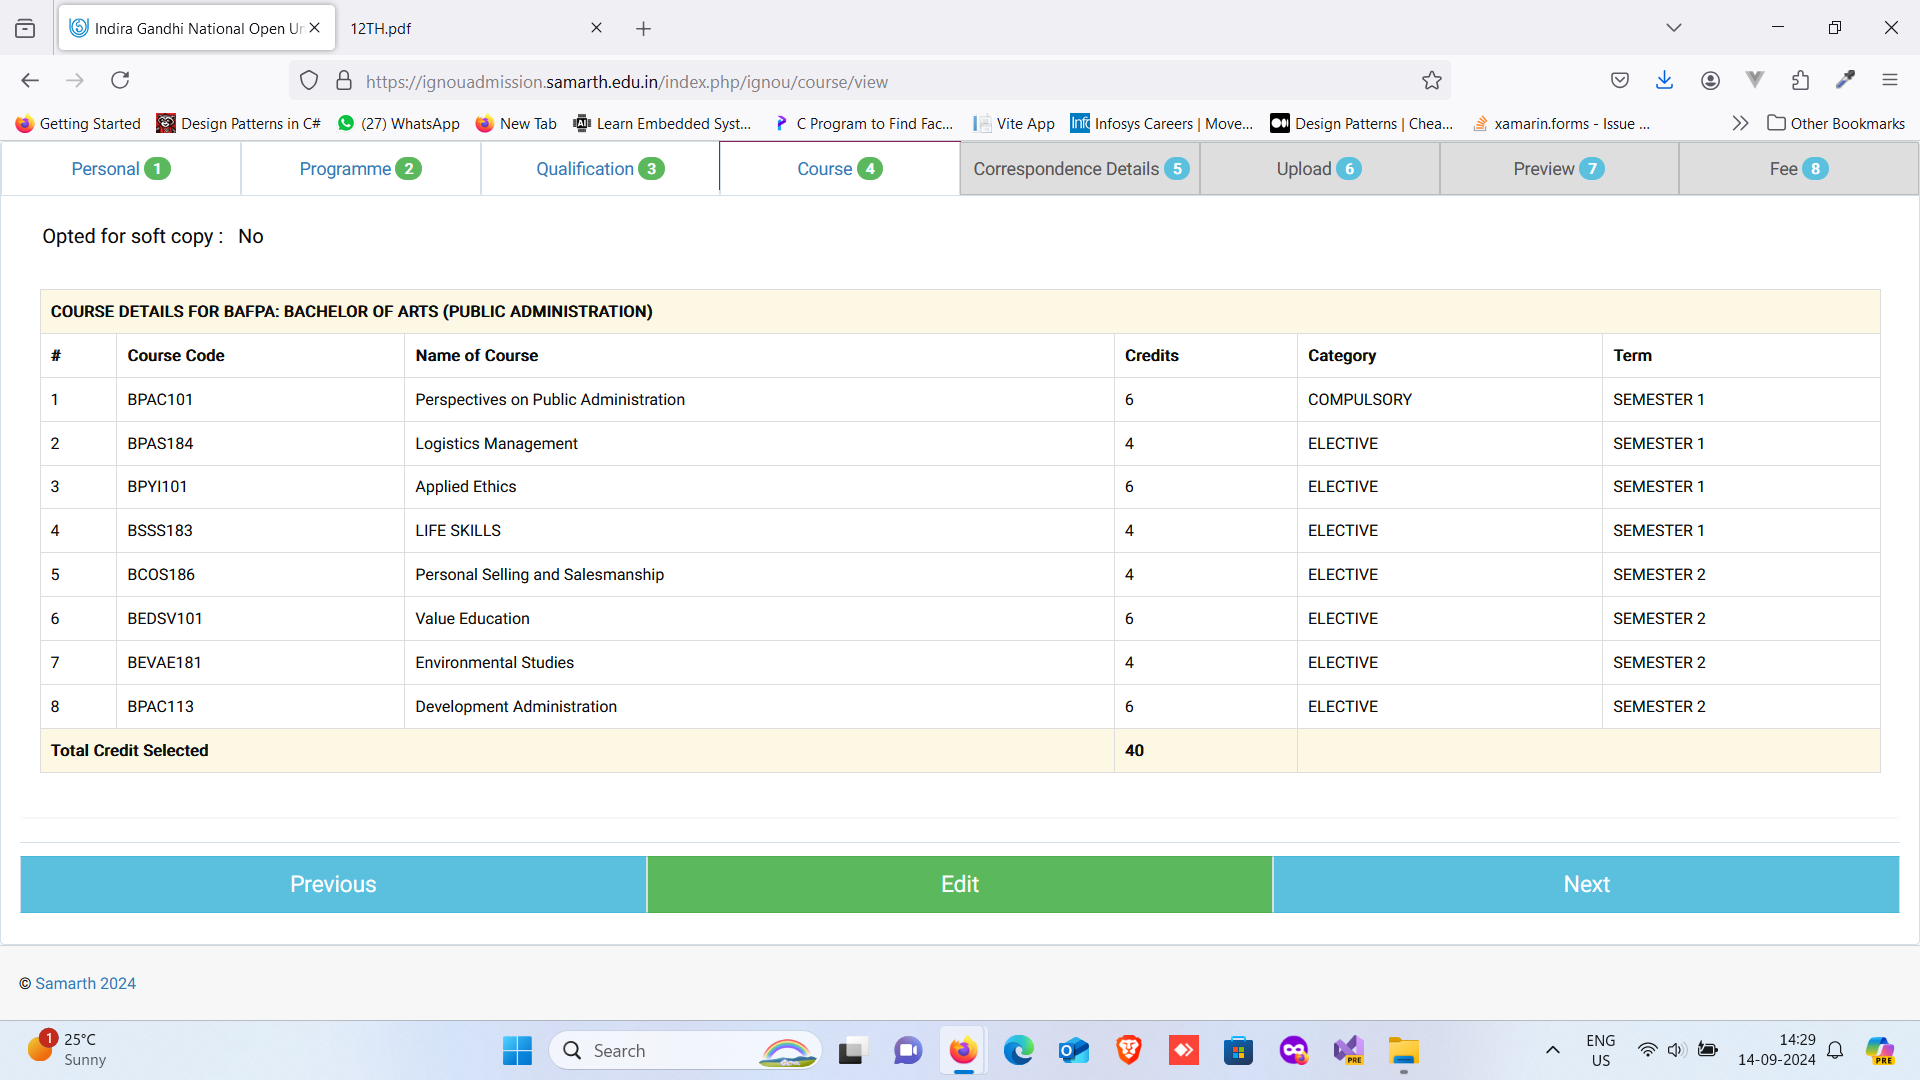The height and width of the screenshot is (1080, 1920).
Task: Open the weather widget showing 25°C Sunny
Action: tap(66, 1050)
